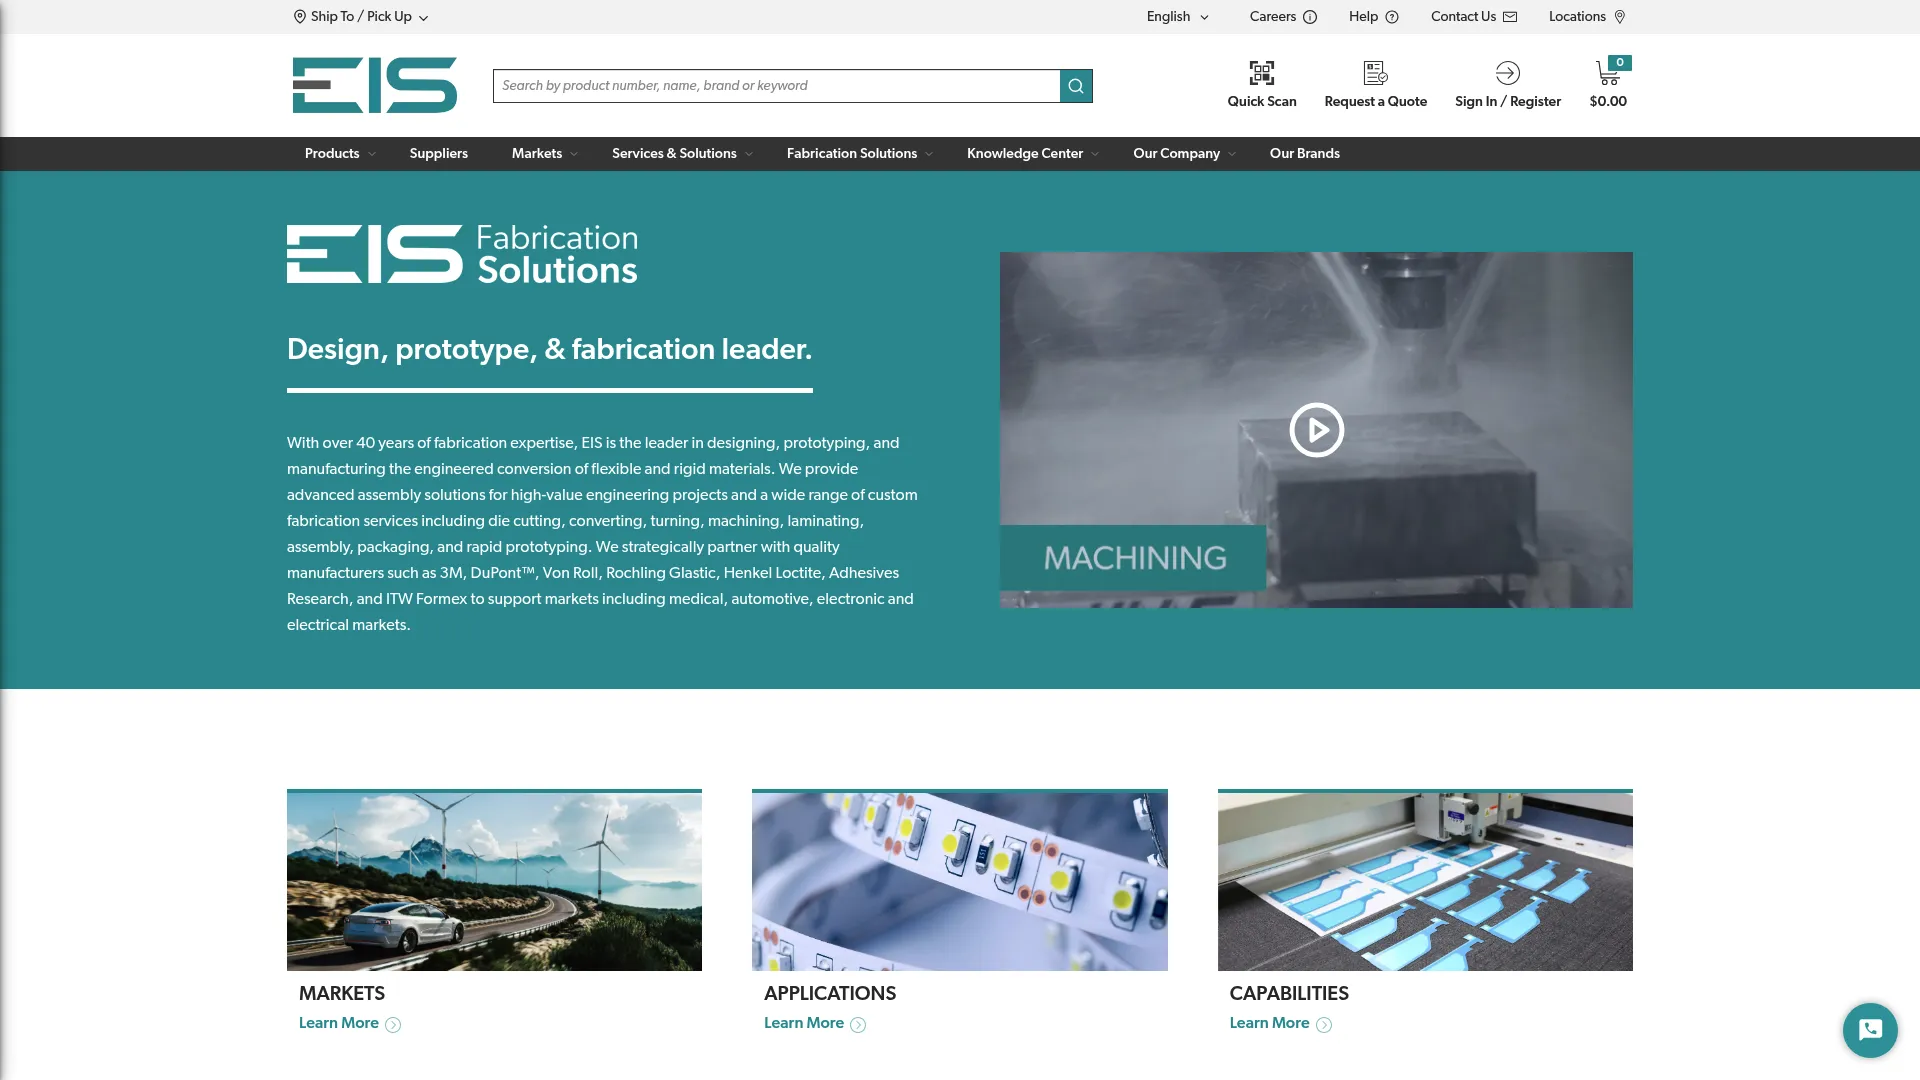Click the EIS logo in header
Viewport: 1920px width, 1080px height.
375,85
